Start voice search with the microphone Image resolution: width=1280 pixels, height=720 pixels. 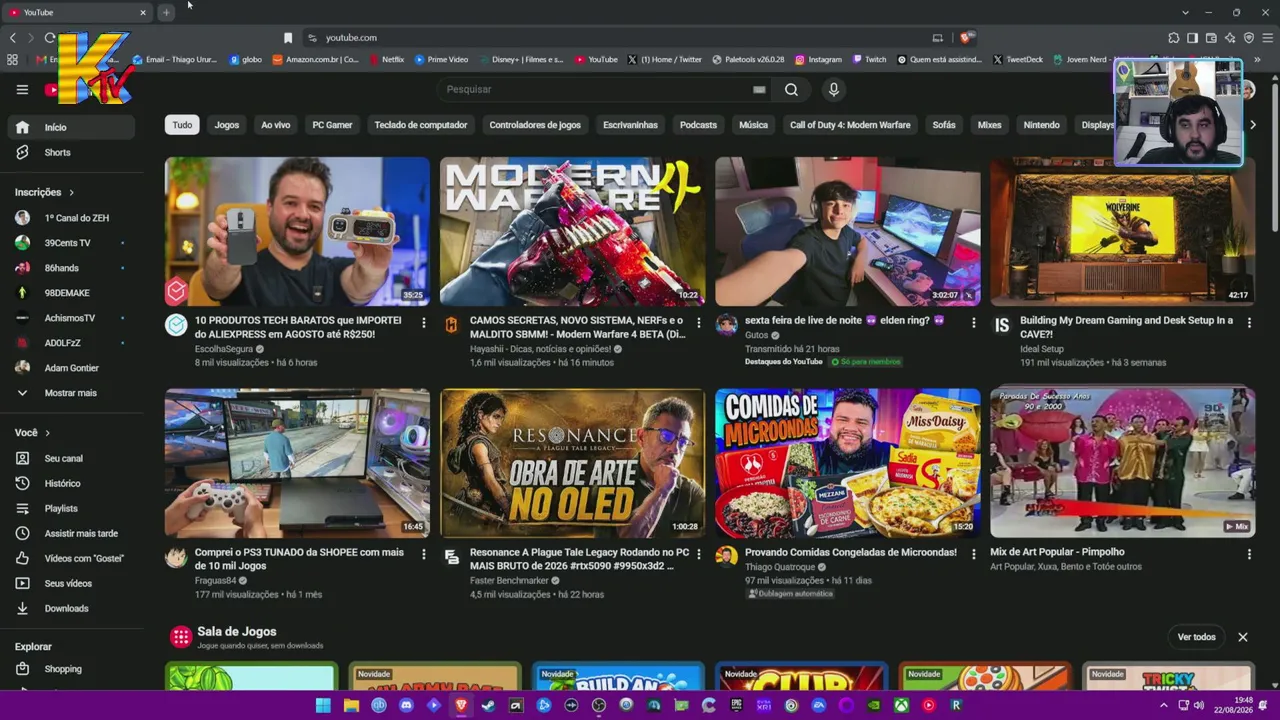[x=833, y=89]
